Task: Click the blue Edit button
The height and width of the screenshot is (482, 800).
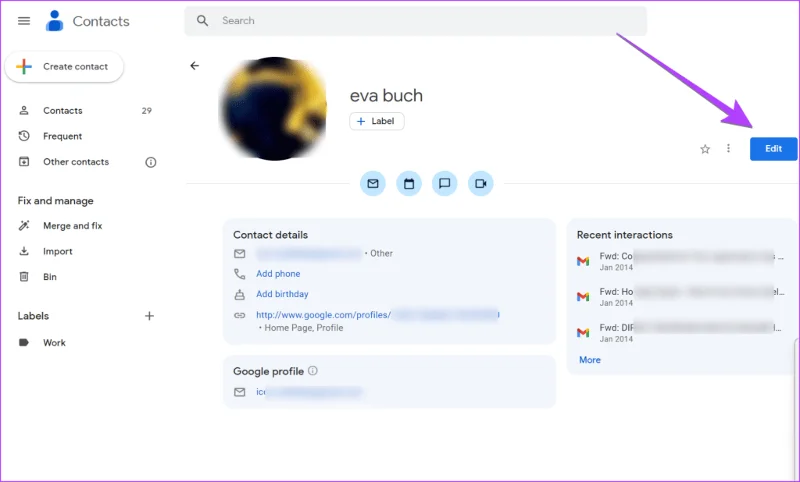Action: [773, 148]
